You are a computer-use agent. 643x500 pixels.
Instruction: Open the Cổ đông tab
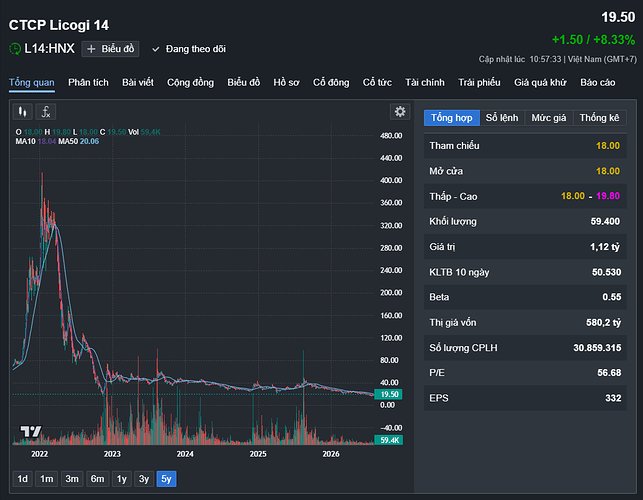point(331,83)
